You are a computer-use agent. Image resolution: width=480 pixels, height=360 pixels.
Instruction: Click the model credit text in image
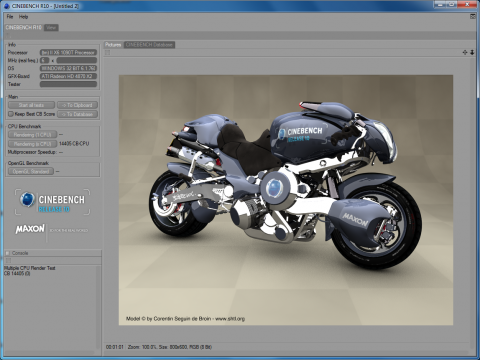tap(185, 319)
